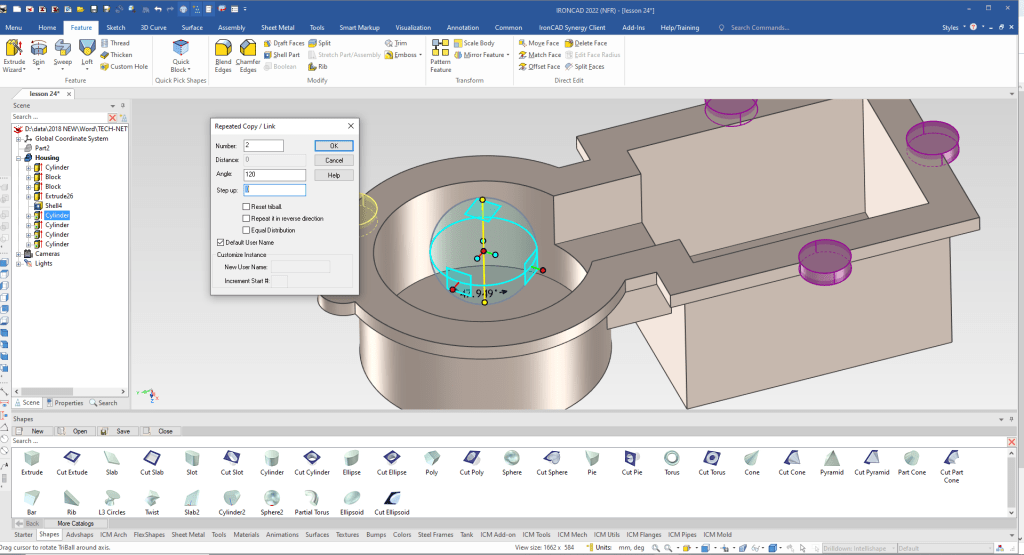Click the Extrude Wizard icon in ribbon
Viewport: 1024px width, 555px height.
pyautogui.click(x=14, y=49)
